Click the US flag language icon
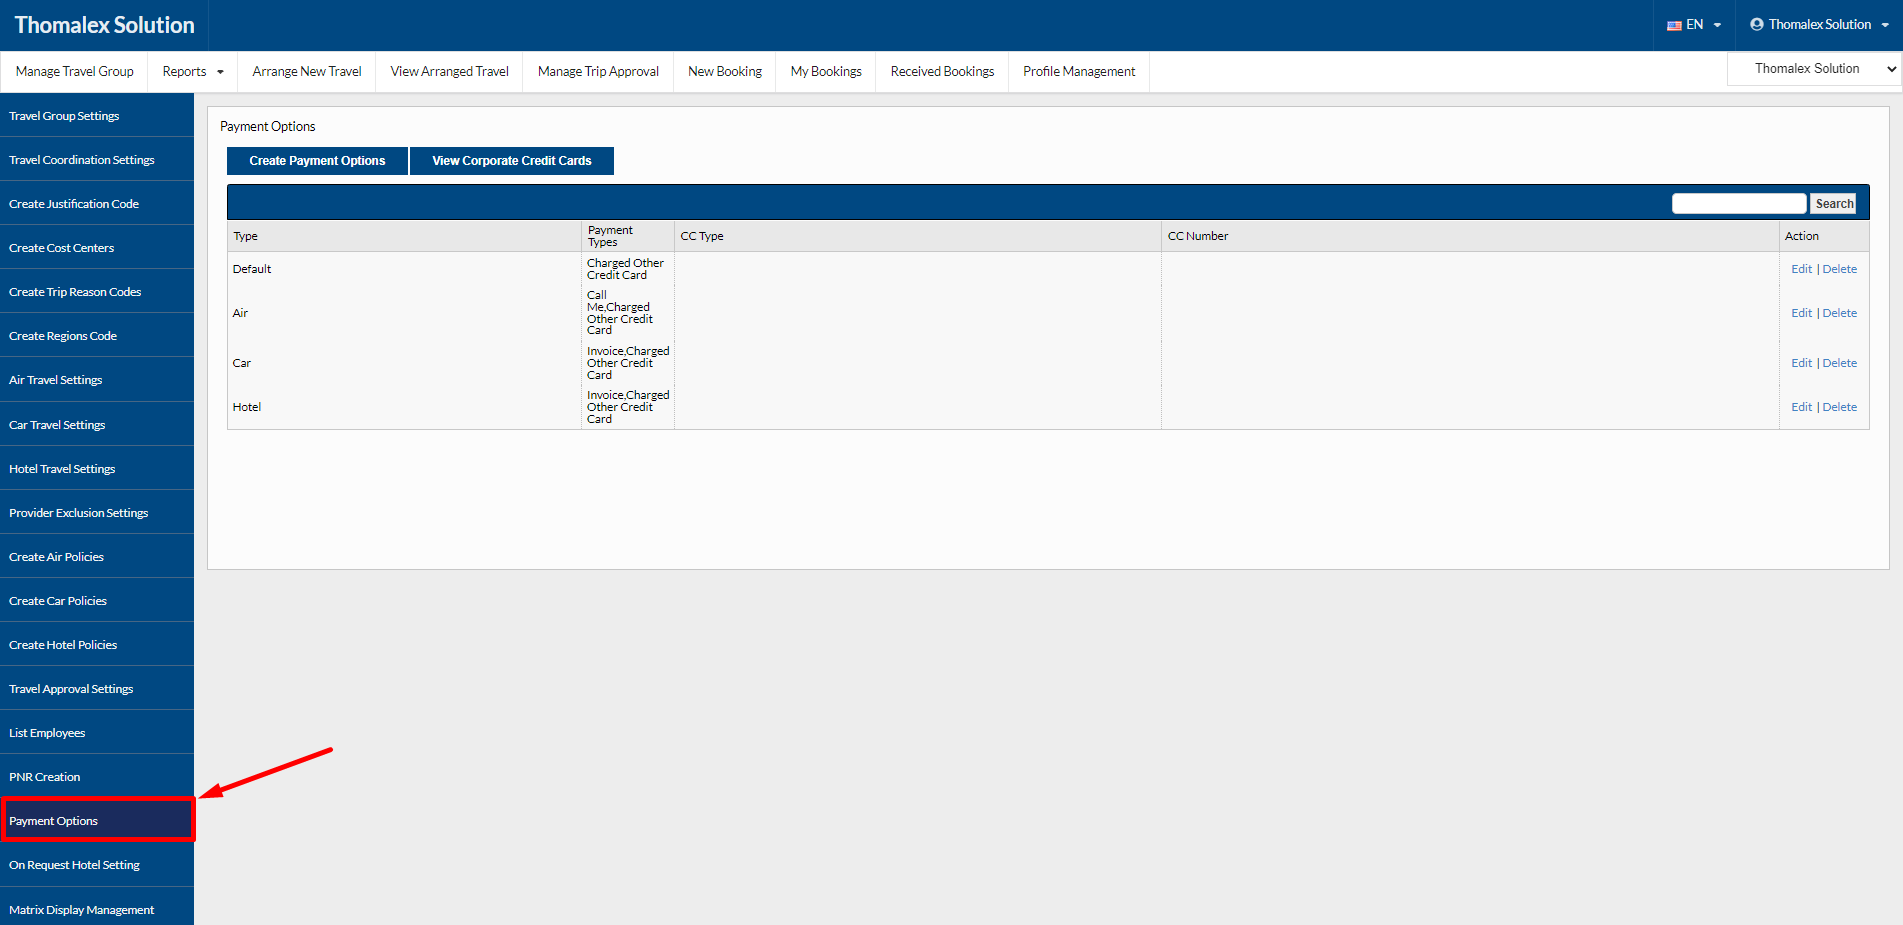 (1674, 25)
